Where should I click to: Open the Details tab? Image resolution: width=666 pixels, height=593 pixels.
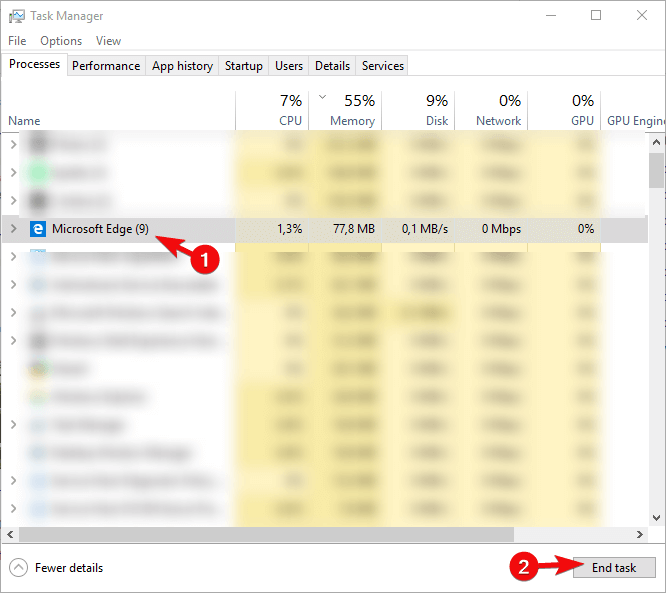tap(332, 66)
